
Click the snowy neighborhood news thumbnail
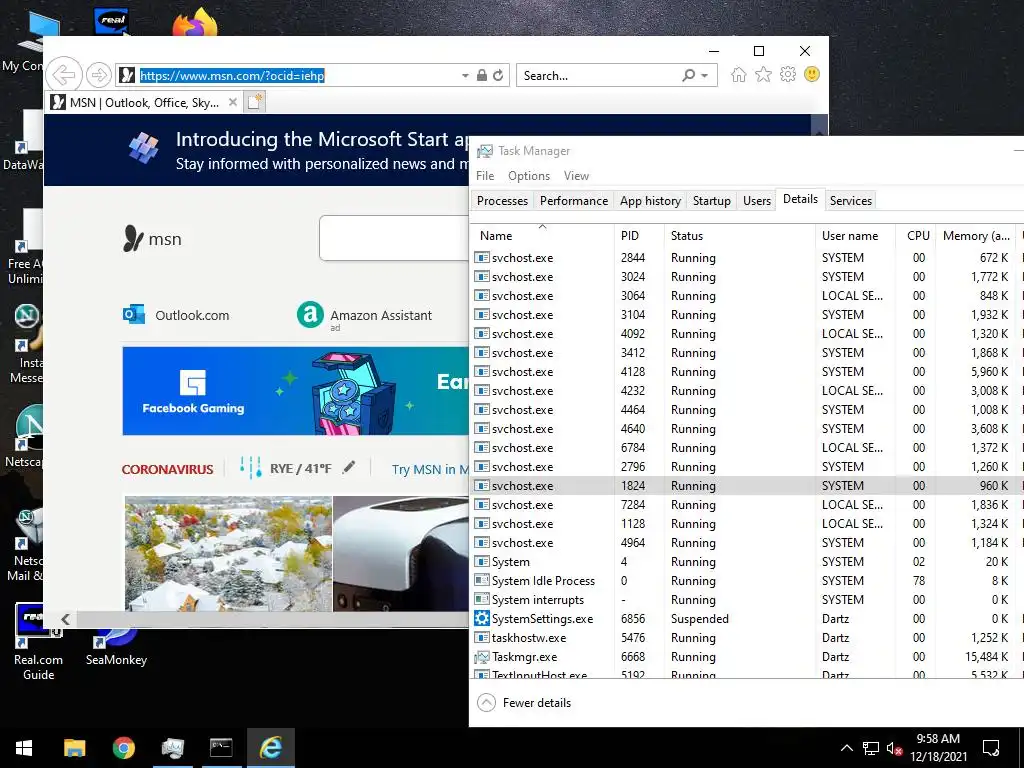229,554
